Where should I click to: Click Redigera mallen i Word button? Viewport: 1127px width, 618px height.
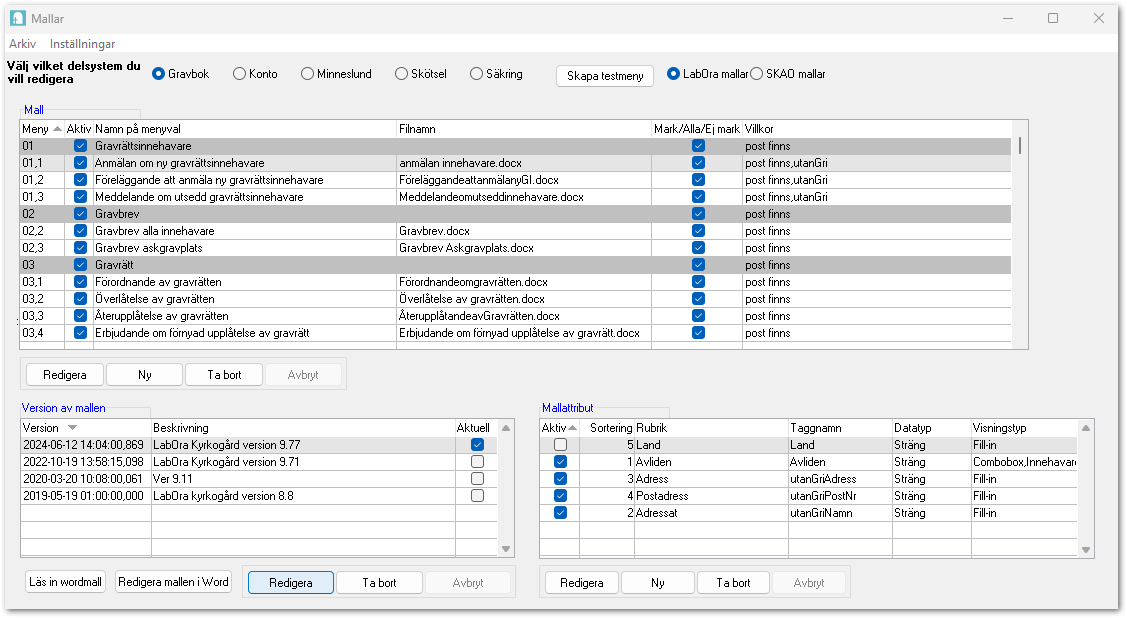coord(174,583)
